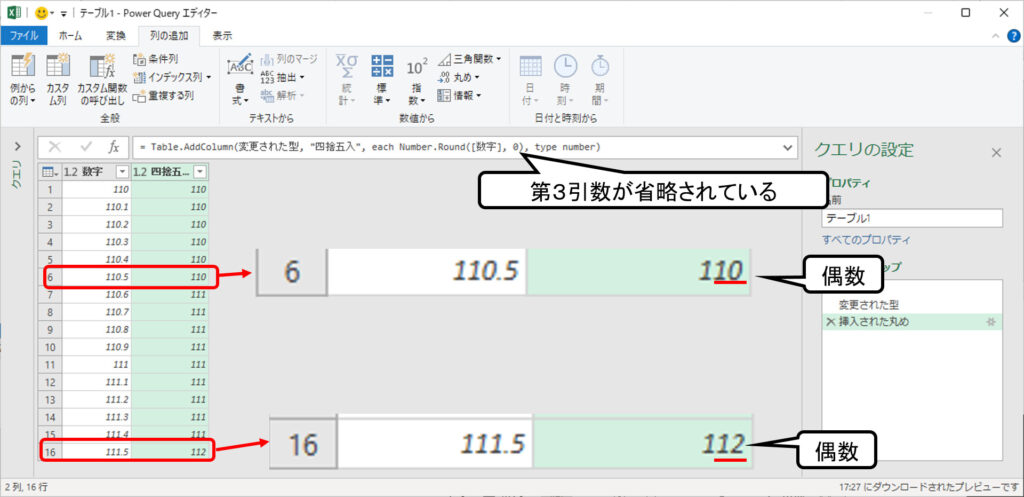Viewport: 1024px width, 497px height.
Task: Open the ファイル tab
Action: click(24, 36)
